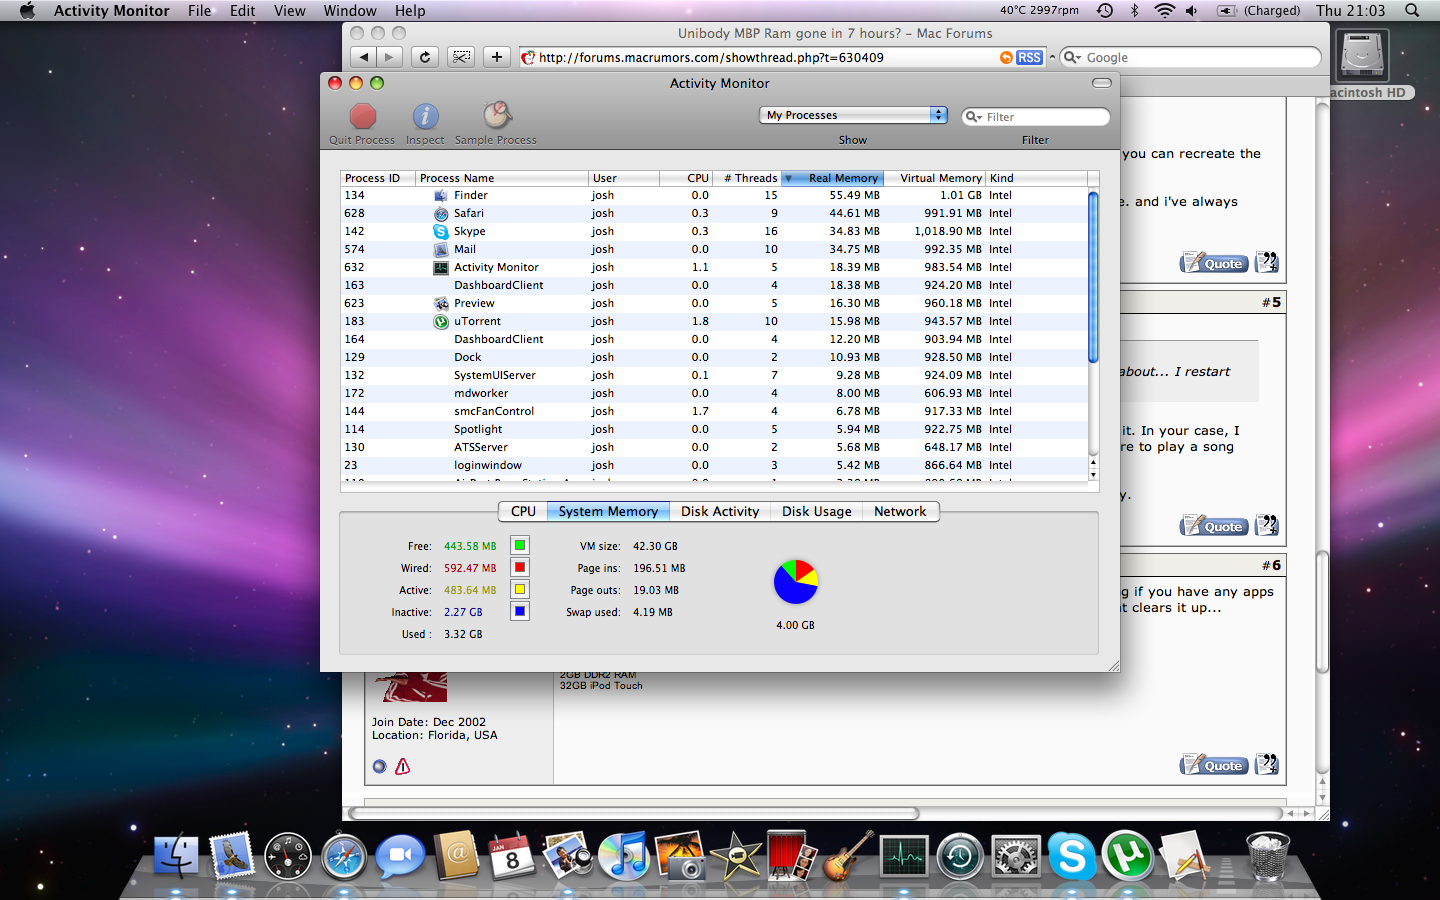The height and width of the screenshot is (900, 1440).
Task: Open the Trash in the Dock
Action: pos(1268,856)
